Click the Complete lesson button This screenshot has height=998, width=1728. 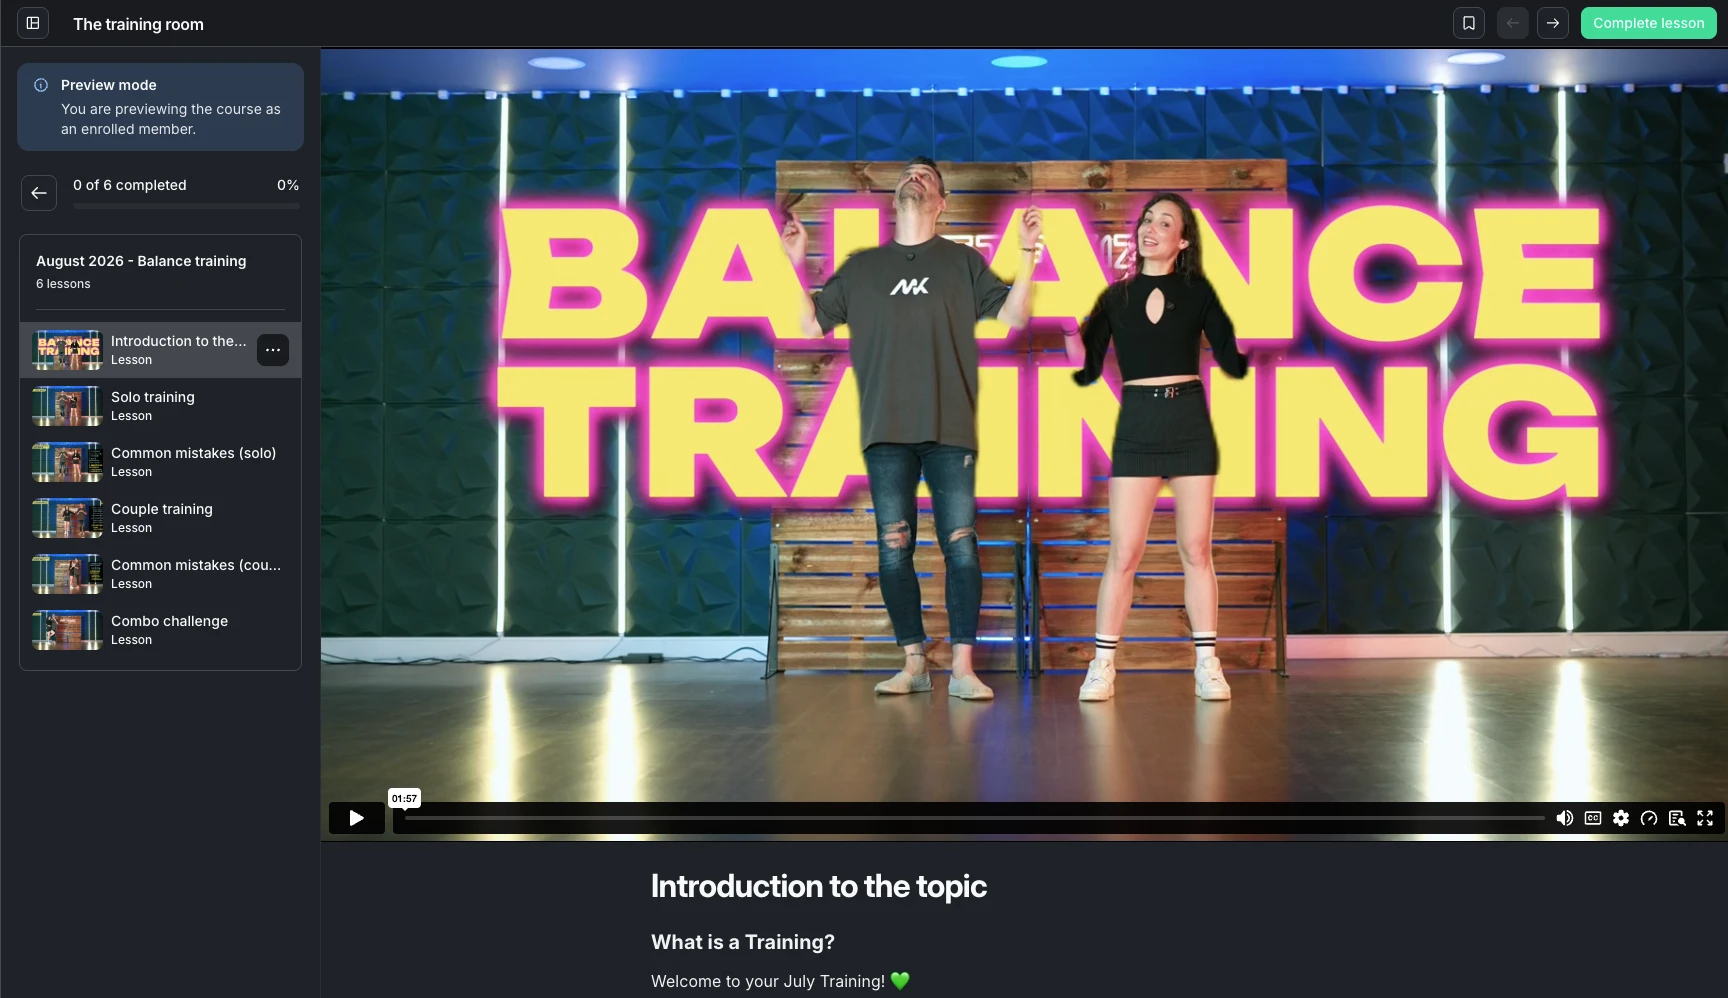[1648, 23]
